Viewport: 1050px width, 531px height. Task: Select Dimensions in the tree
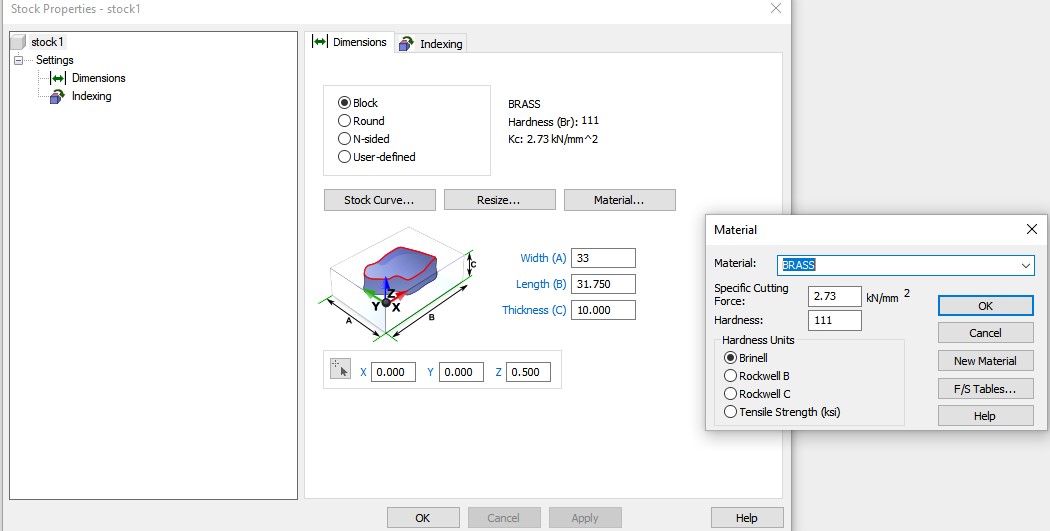(x=98, y=78)
